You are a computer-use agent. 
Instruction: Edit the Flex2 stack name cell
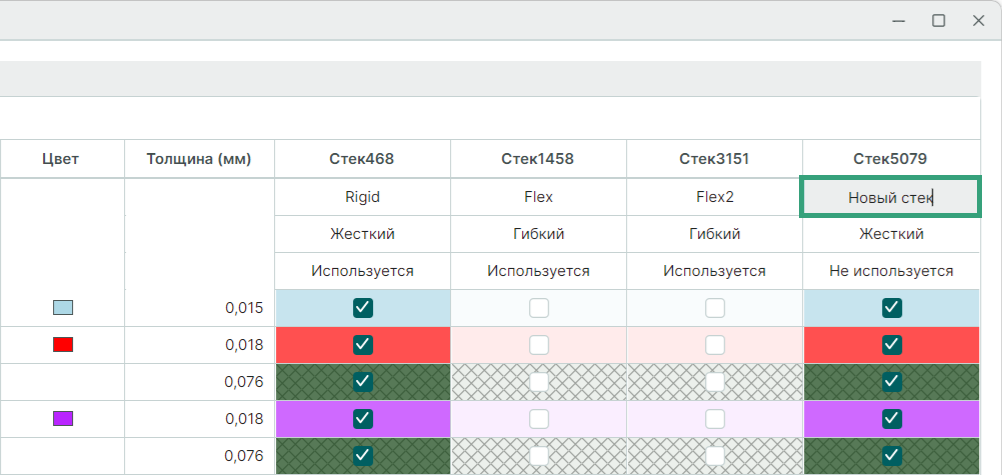coord(715,197)
